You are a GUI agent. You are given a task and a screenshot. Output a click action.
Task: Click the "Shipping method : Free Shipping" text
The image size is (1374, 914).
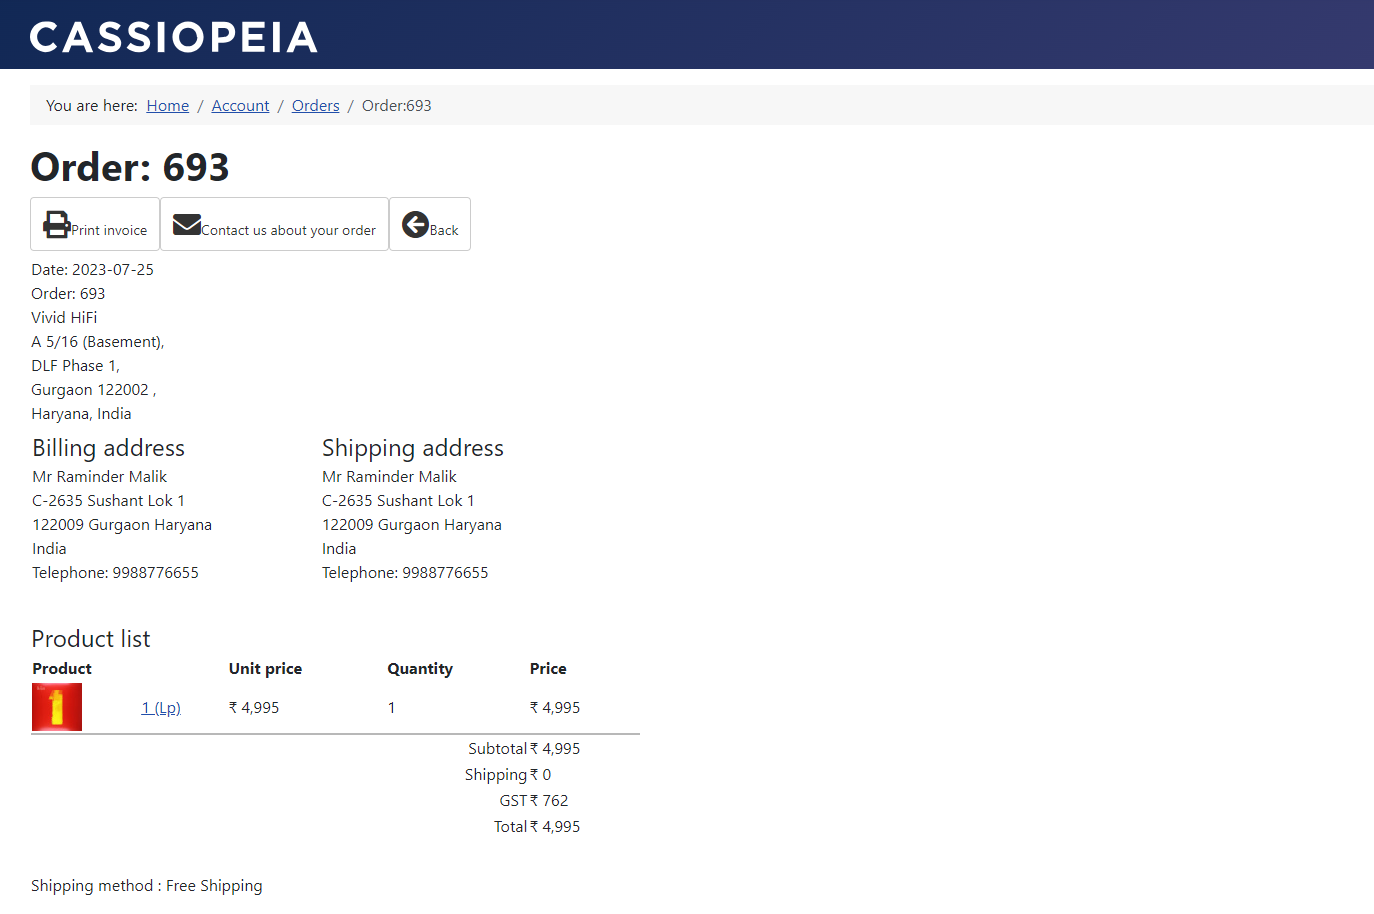[147, 886]
